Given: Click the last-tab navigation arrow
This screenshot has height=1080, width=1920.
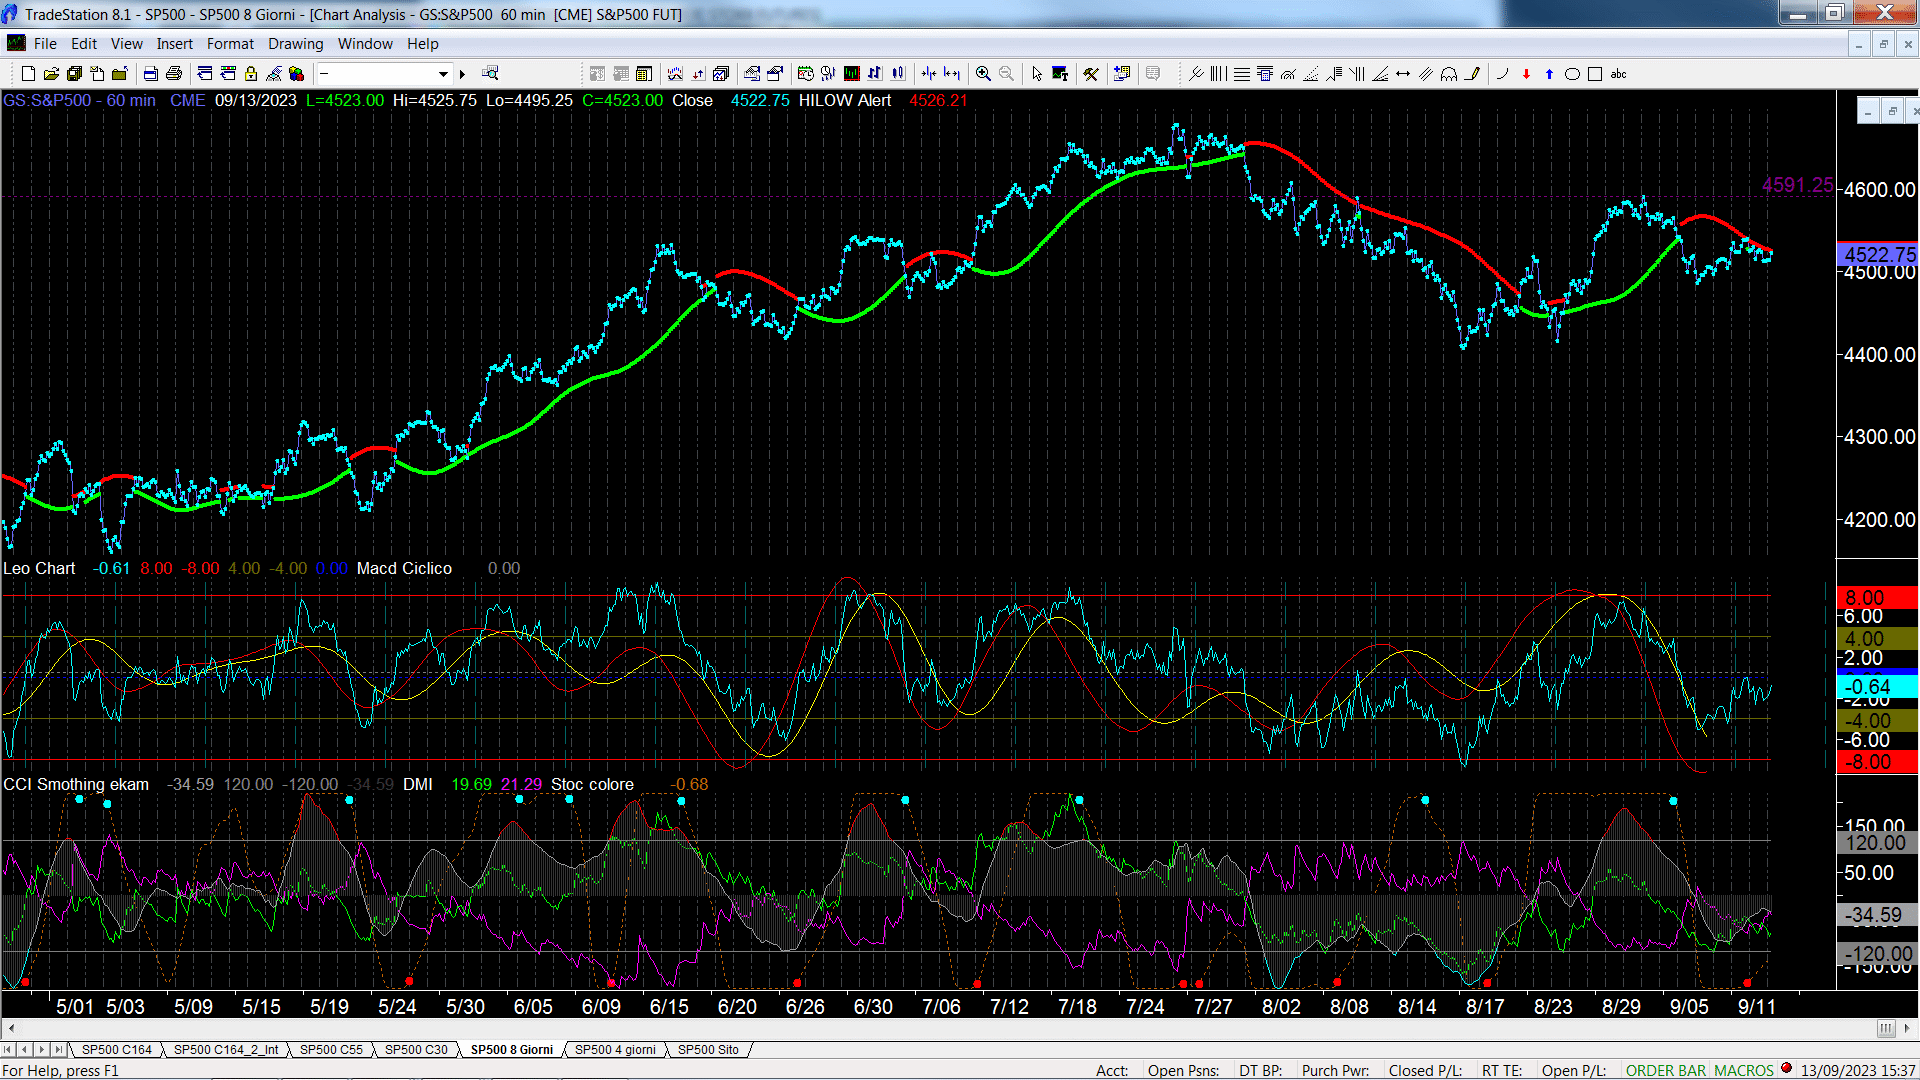Looking at the screenshot, I should pos(59,1049).
